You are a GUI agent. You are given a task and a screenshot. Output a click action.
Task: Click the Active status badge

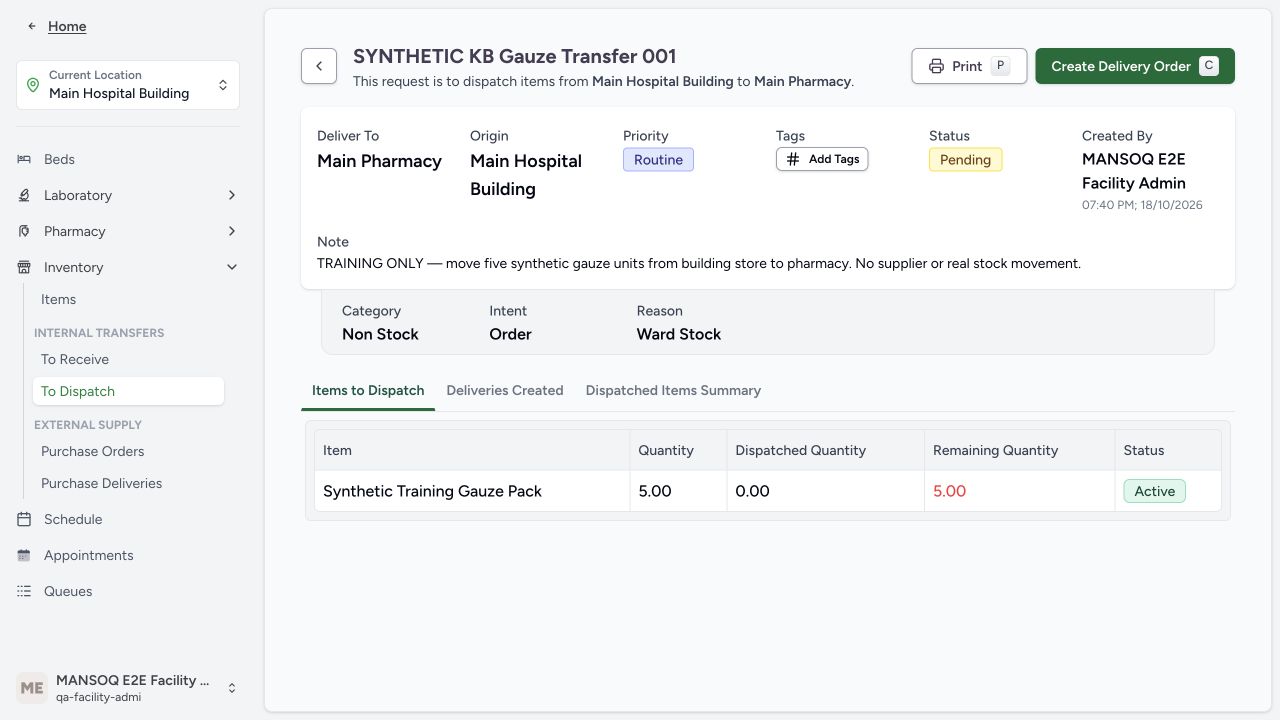pos(1154,491)
